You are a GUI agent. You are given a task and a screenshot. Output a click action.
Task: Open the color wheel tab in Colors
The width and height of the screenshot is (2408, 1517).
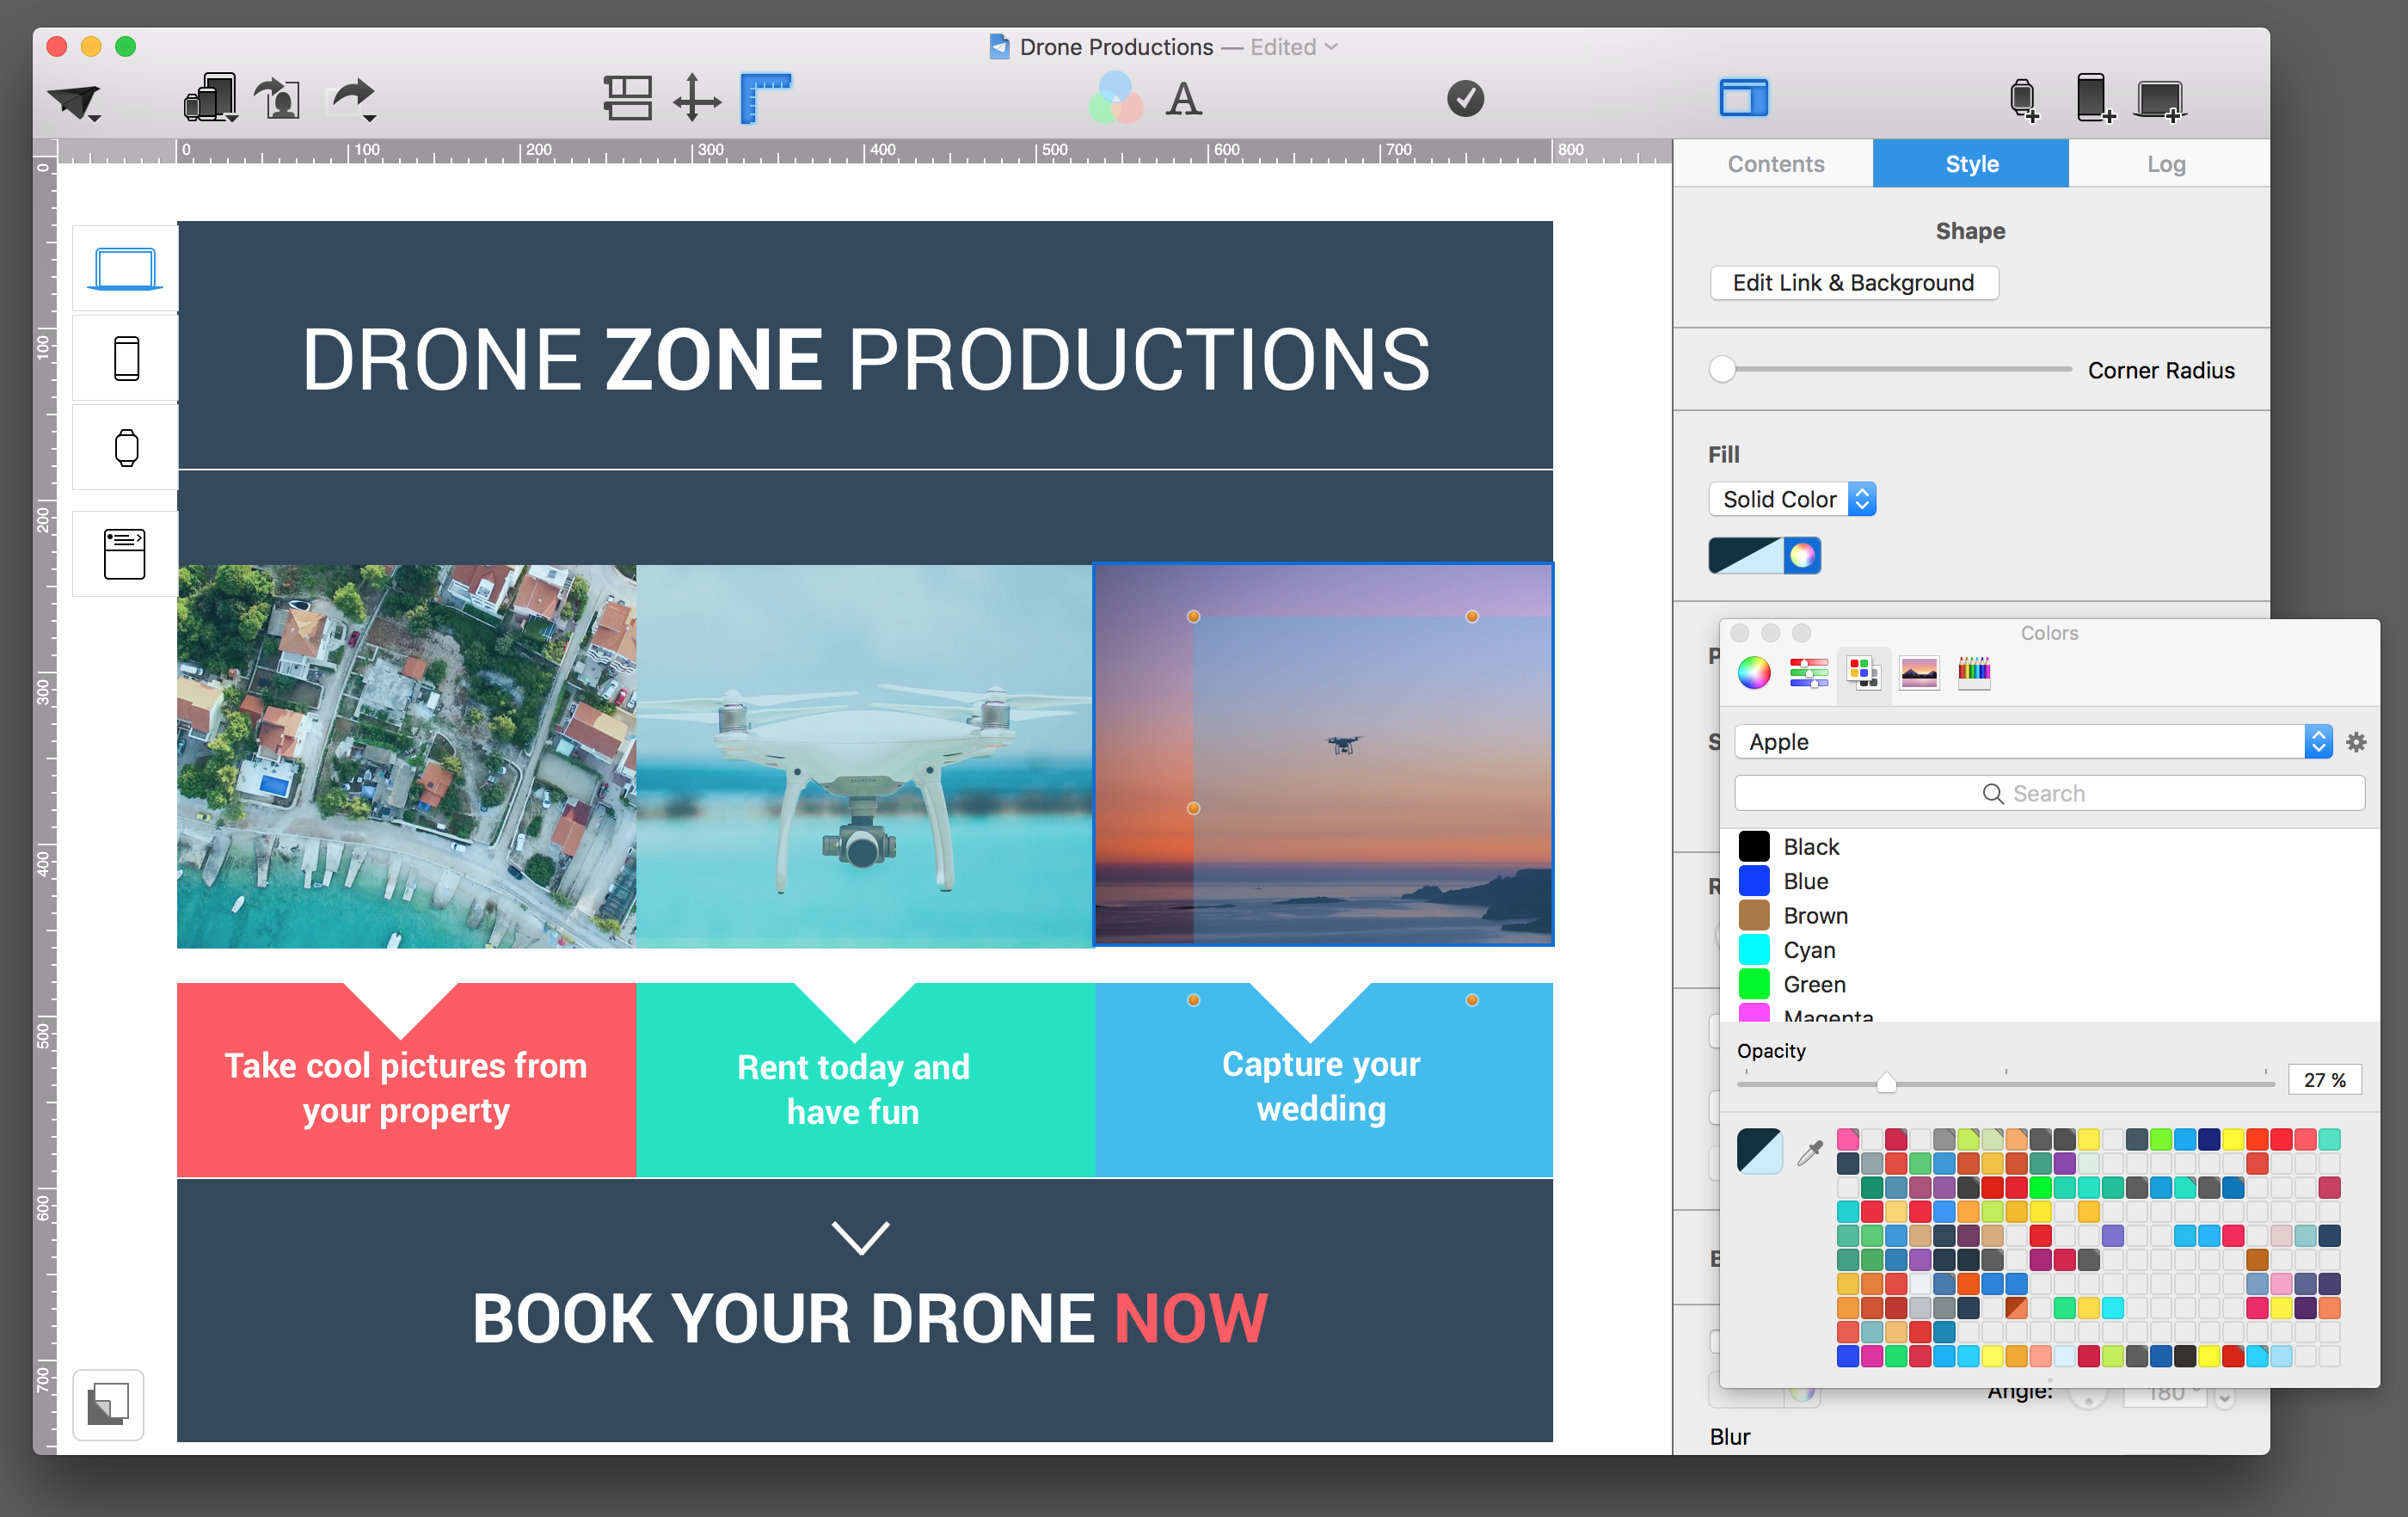[x=1753, y=673]
